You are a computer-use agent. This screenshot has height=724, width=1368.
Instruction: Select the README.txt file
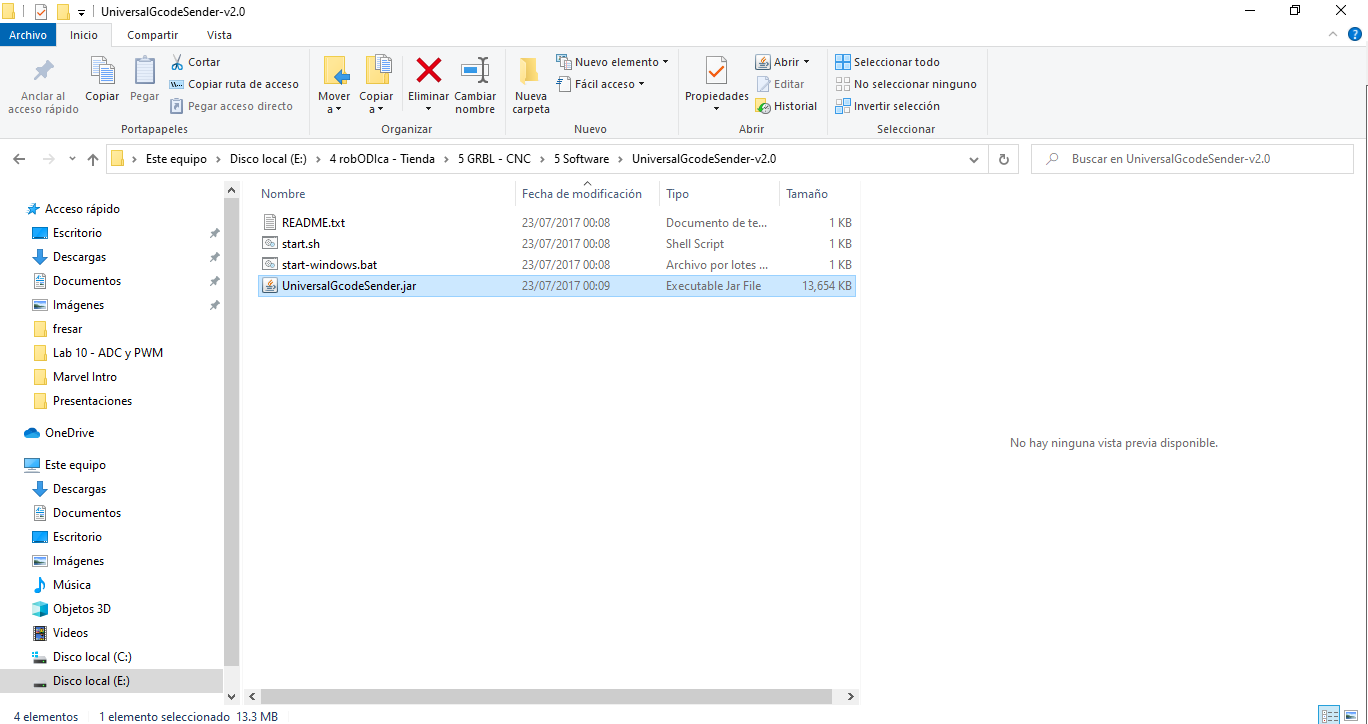(557, 223)
